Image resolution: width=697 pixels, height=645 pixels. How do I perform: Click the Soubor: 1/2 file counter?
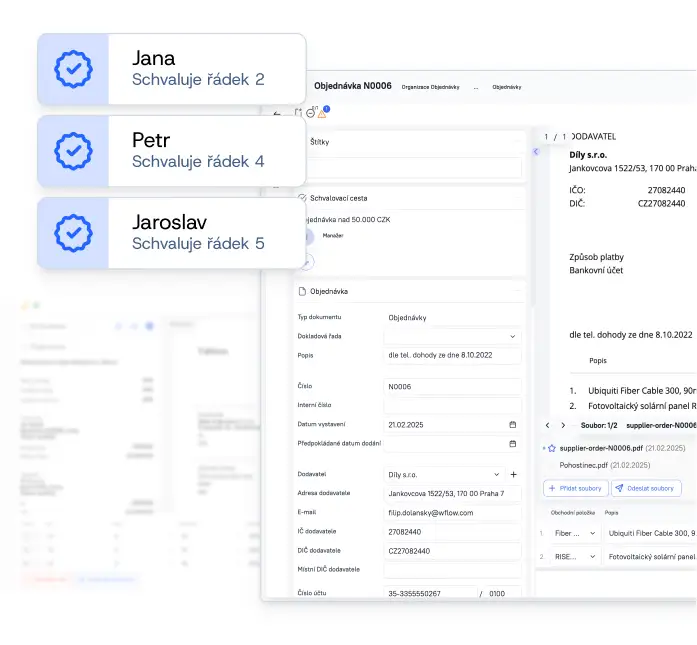click(599, 425)
